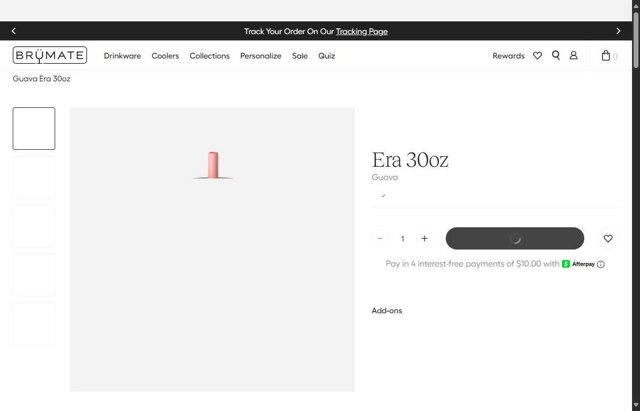Select the first product thumbnail
Image resolution: width=640 pixels, height=411 pixels.
(34, 129)
